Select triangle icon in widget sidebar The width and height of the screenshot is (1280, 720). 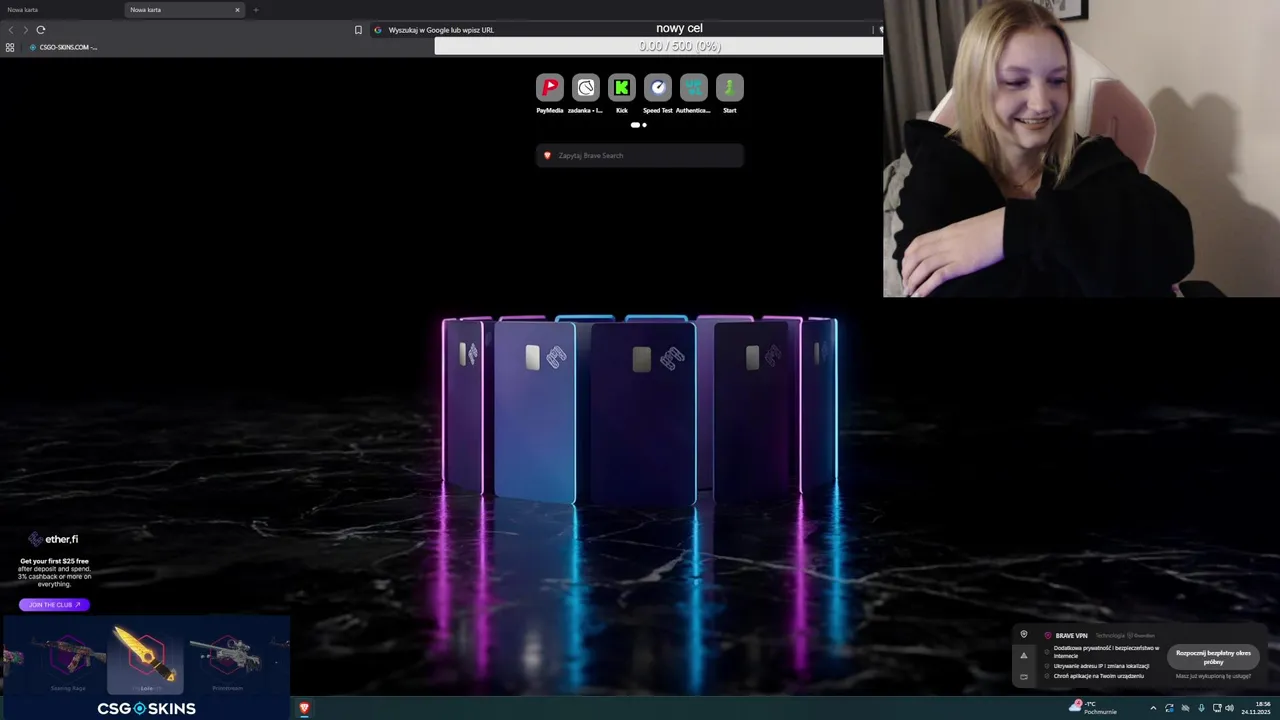click(1023, 655)
